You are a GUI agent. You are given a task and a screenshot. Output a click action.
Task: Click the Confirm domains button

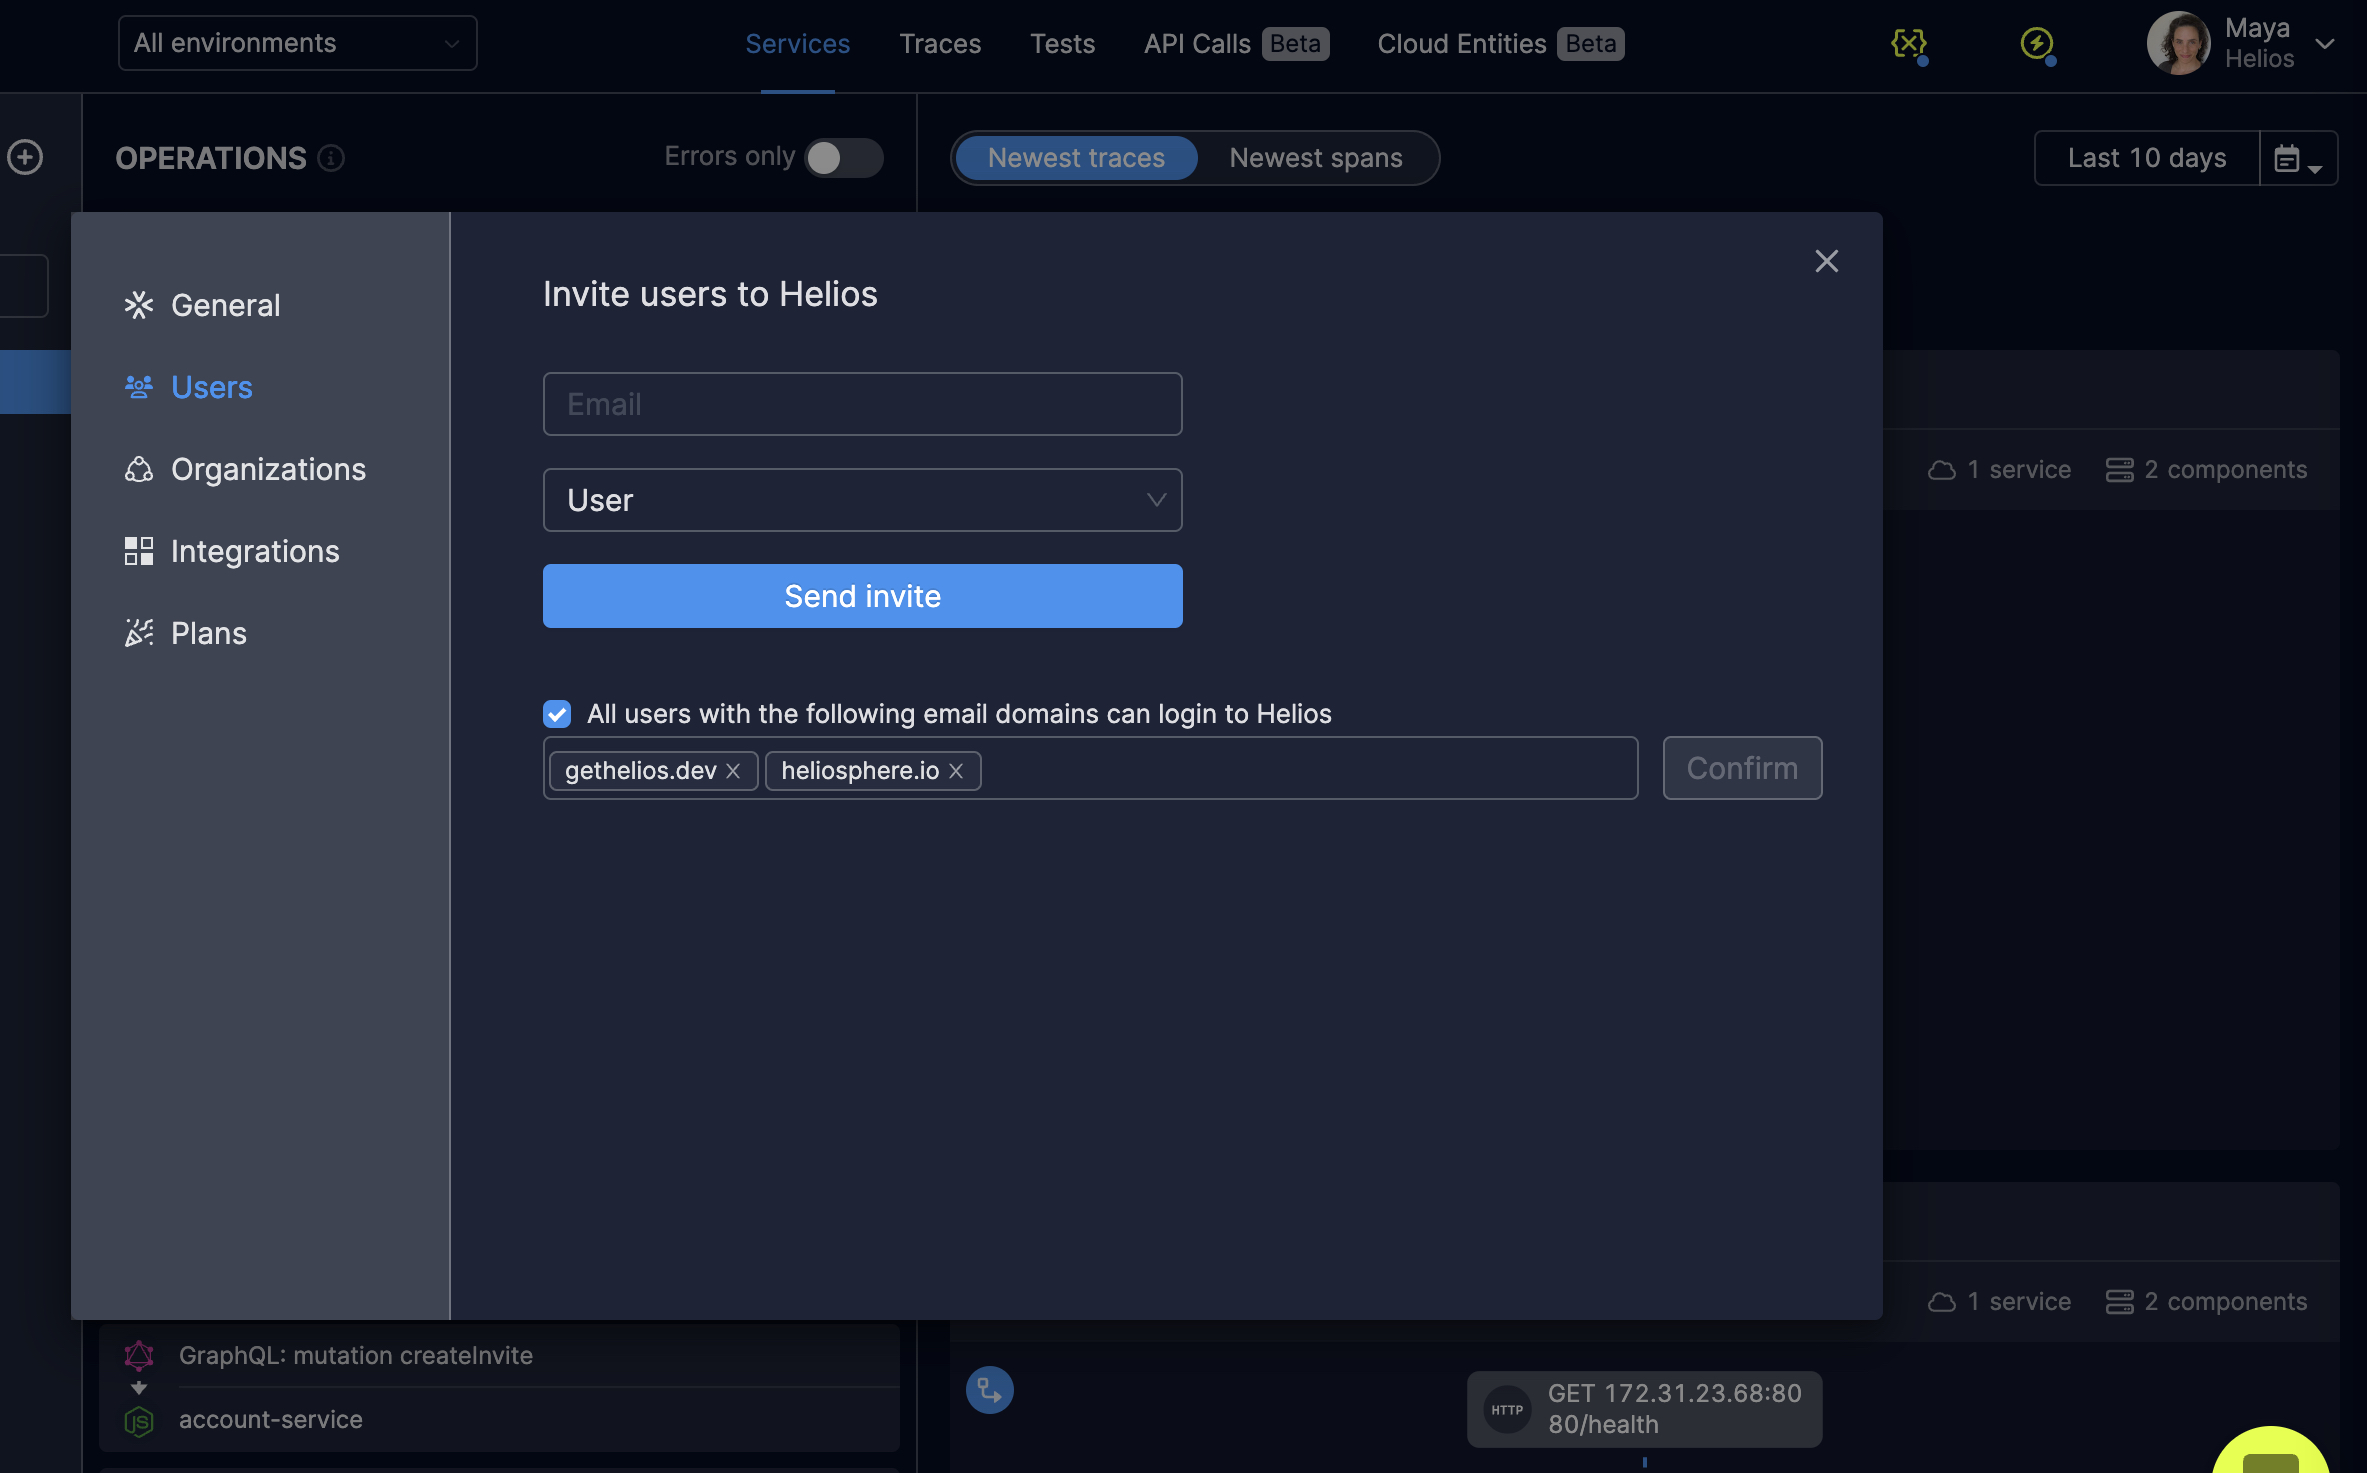click(1741, 768)
